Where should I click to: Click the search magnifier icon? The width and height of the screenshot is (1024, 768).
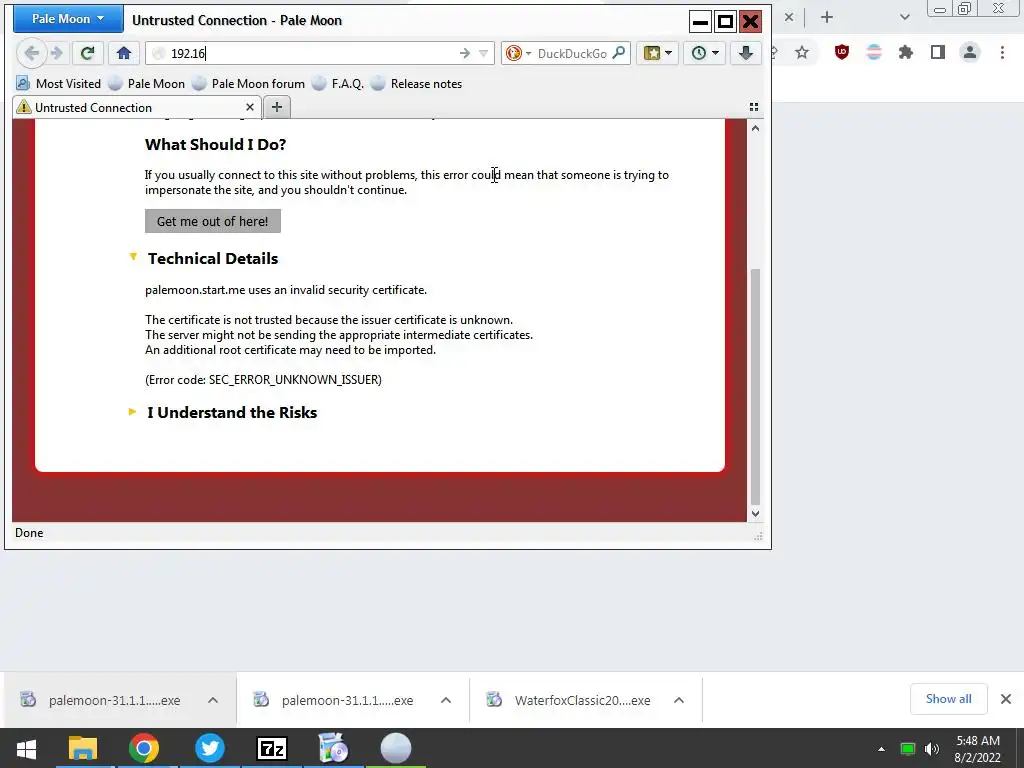[618, 53]
